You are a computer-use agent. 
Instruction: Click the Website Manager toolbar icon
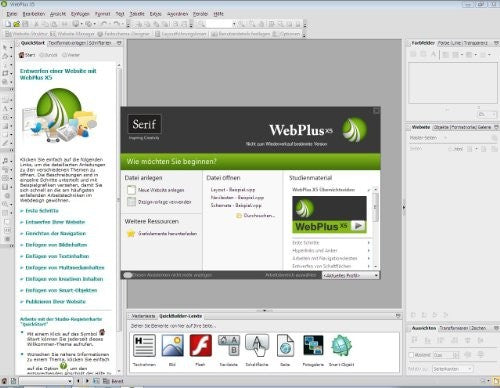[x=53, y=34]
